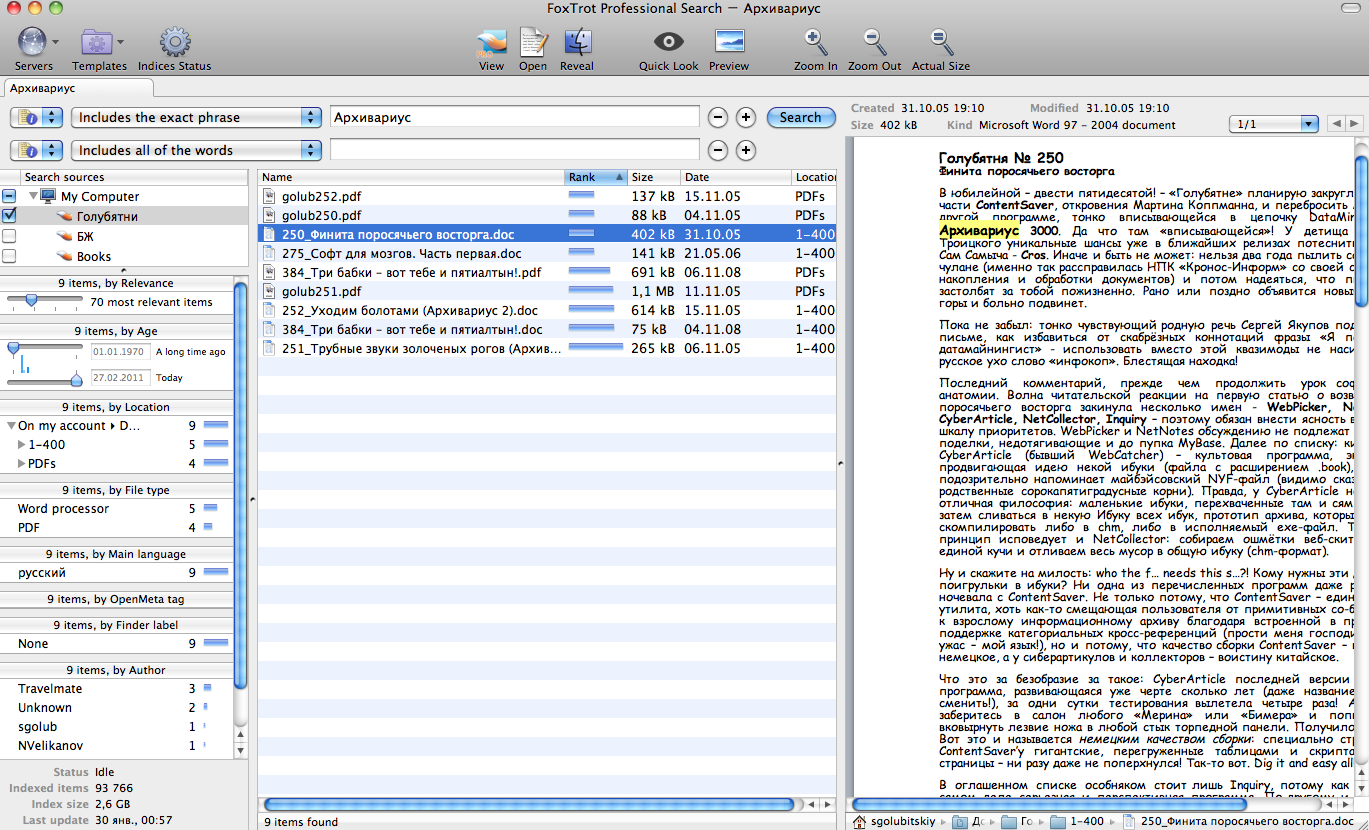The image size is (1369, 830).
Task: Adjust the Relevance slider
Action: (x=32, y=300)
